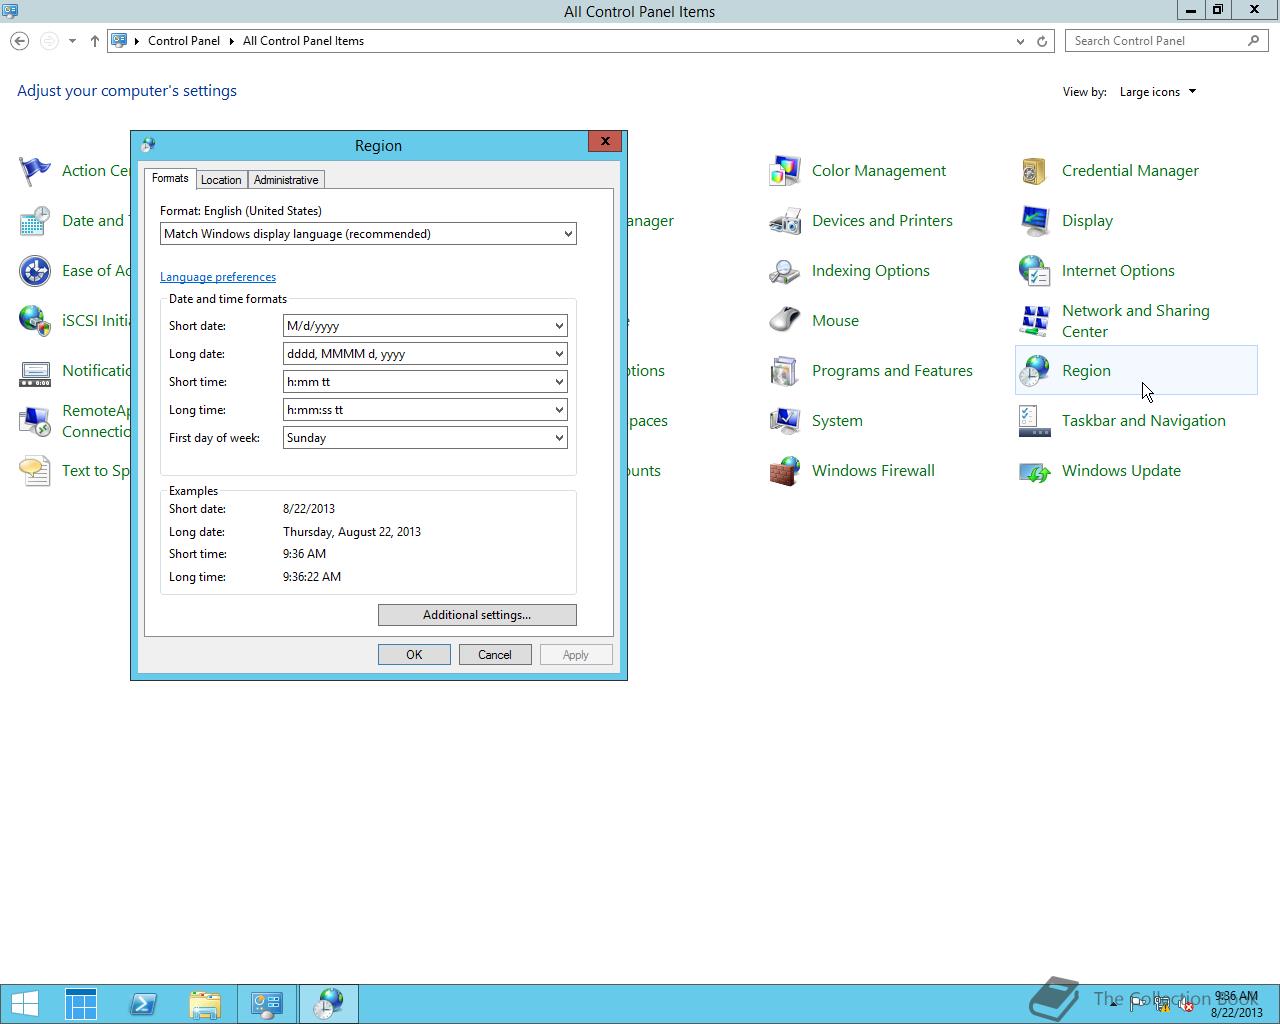Switch to the Control Panel taskbar button
This screenshot has height=1024, width=1280.
pyautogui.click(x=267, y=1004)
